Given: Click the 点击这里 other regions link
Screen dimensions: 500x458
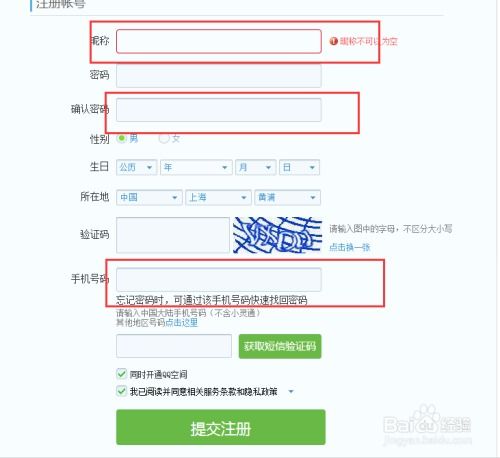Looking at the screenshot, I should tap(182, 322).
